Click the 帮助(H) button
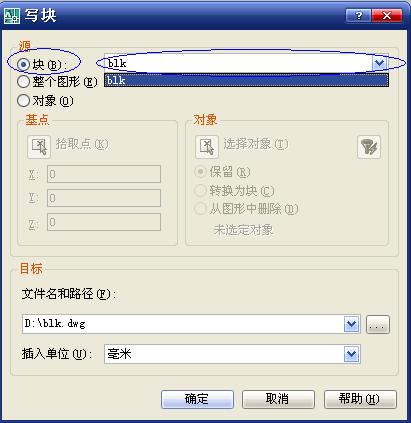Image resolution: width=411 pixels, height=423 pixels. (x=360, y=399)
